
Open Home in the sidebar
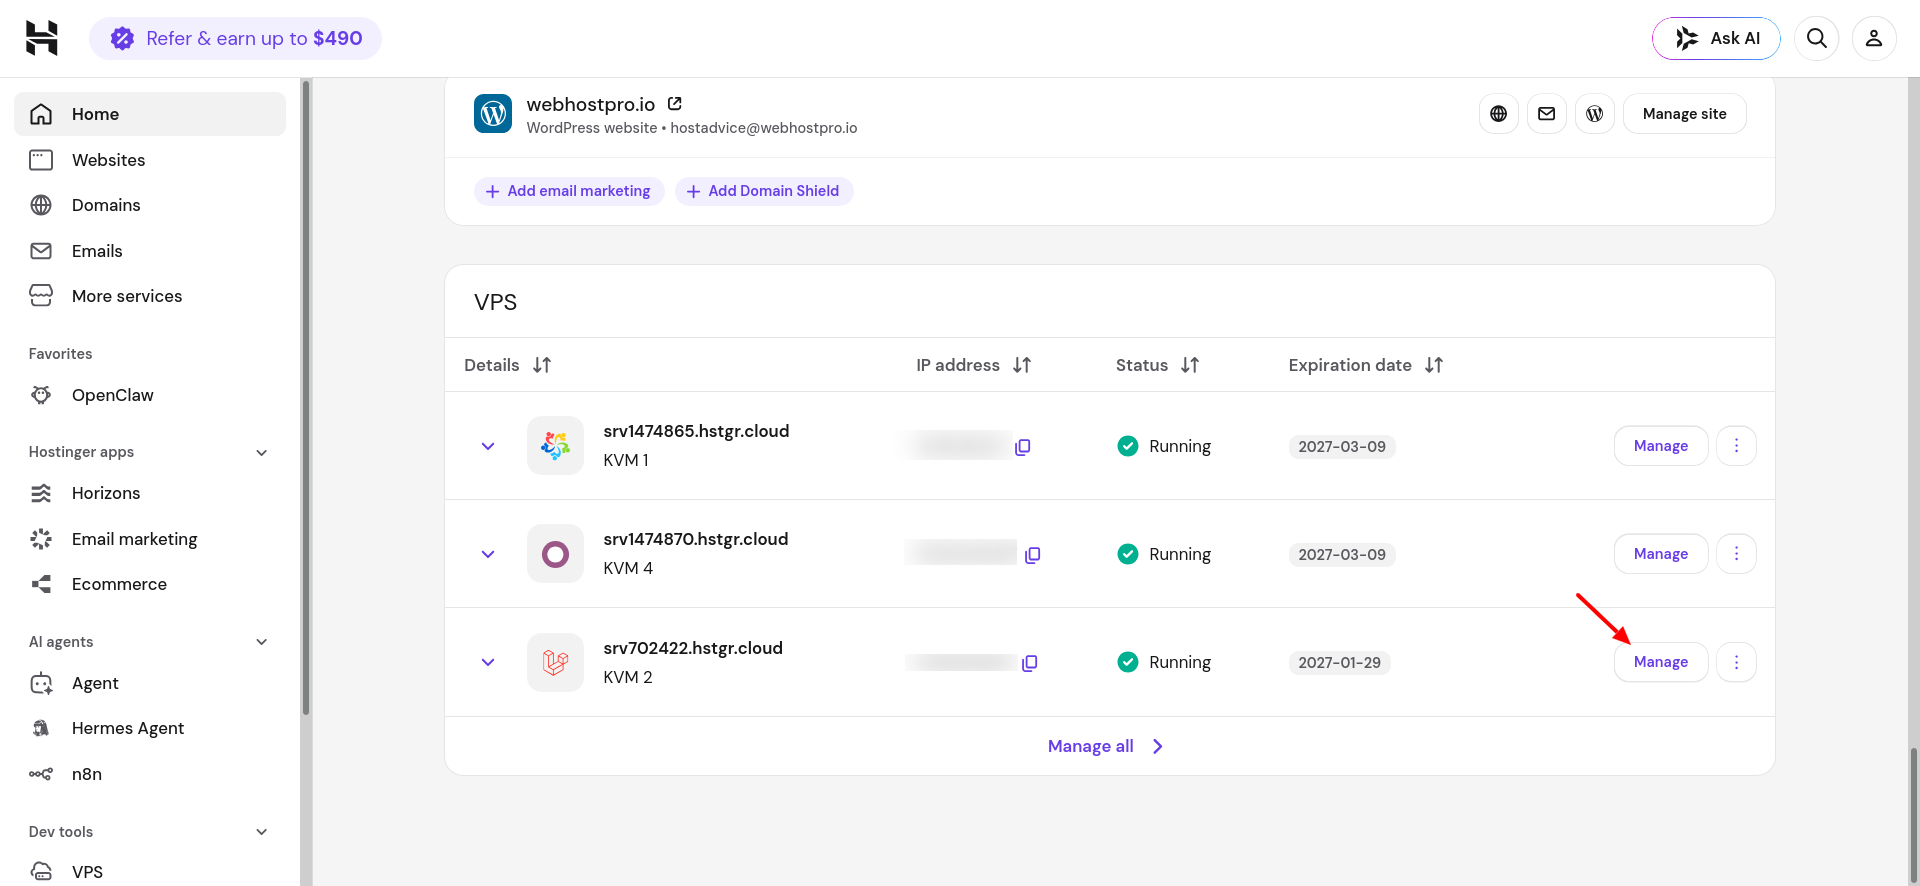point(150,114)
